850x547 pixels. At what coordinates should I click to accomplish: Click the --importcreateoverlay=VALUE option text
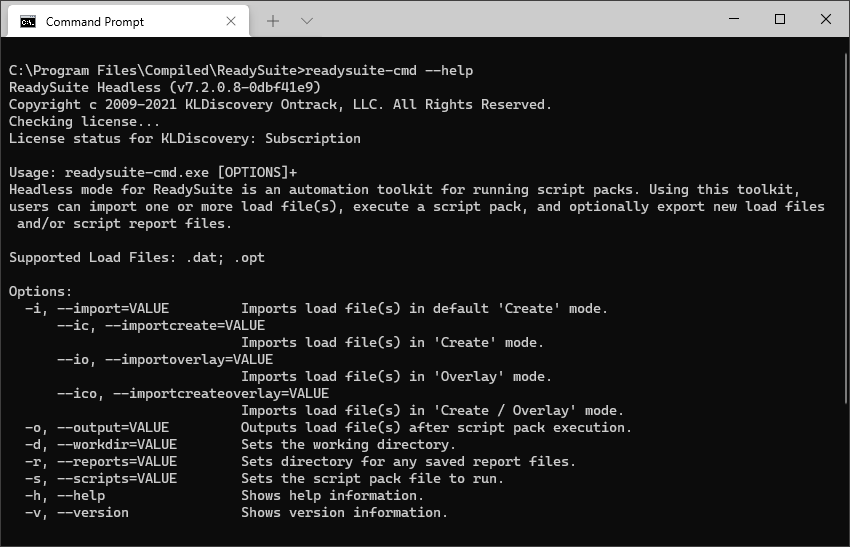(x=193, y=394)
